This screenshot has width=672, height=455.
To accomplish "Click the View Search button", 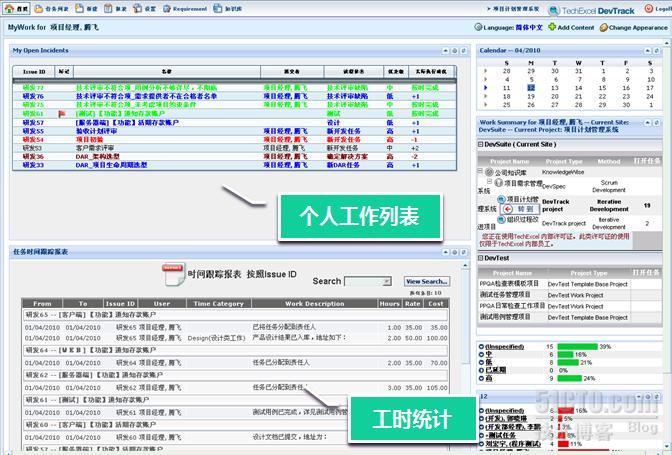I will 427,281.
